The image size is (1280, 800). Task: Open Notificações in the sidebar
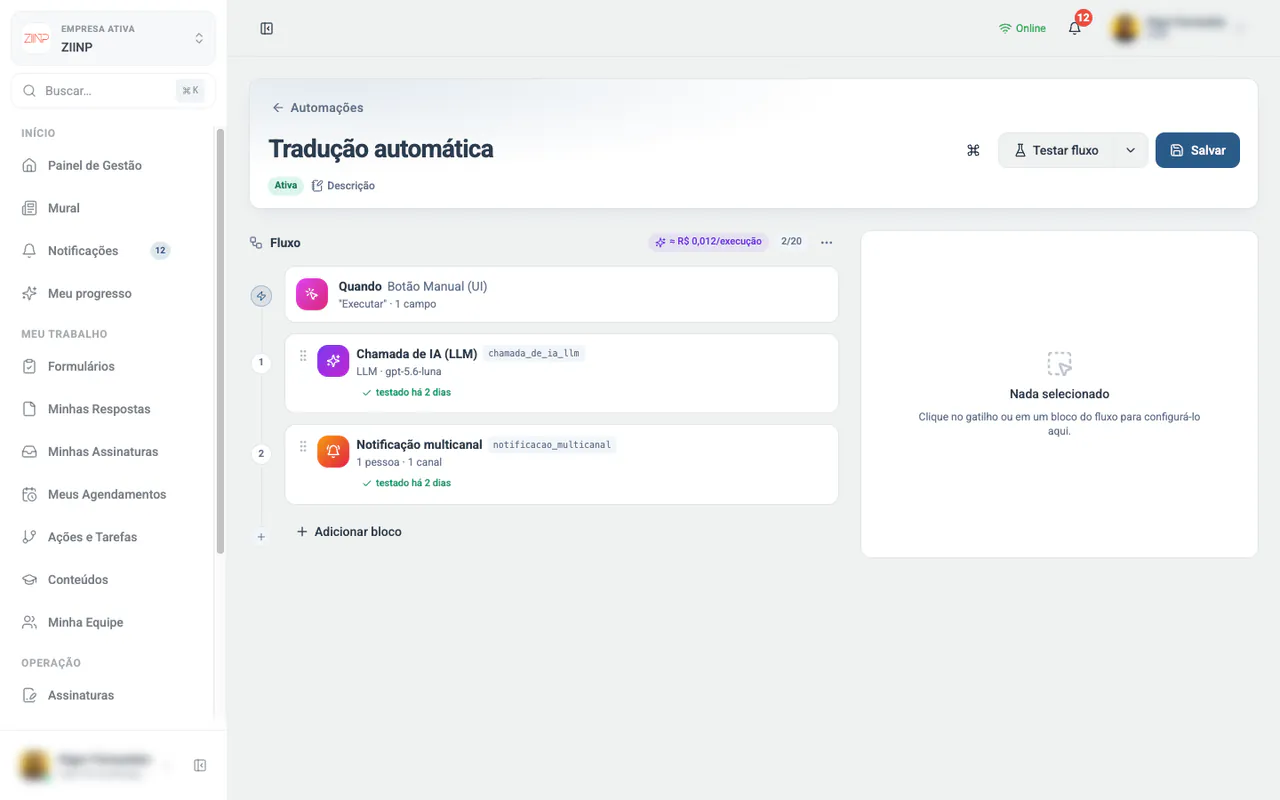(113, 251)
